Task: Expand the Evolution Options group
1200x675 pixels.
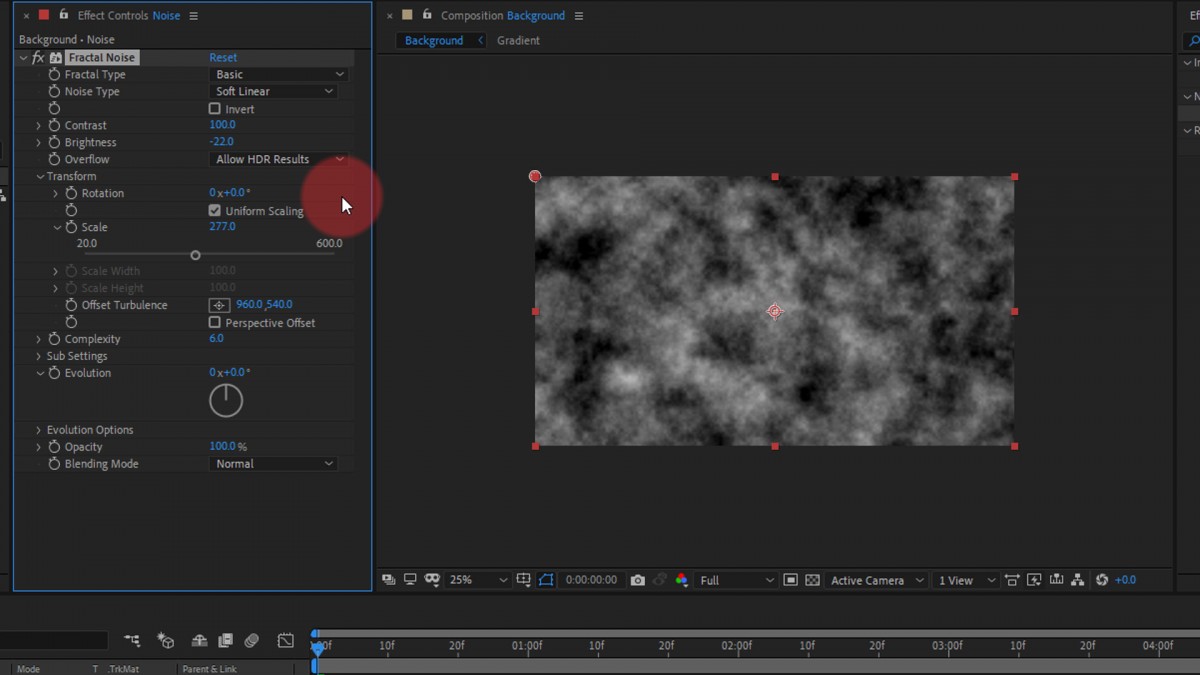Action: [x=39, y=430]
